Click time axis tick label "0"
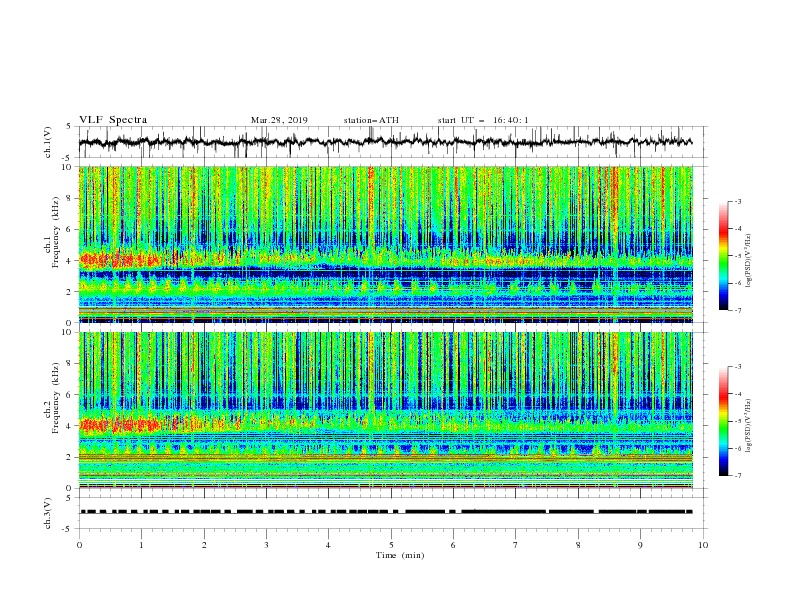This screenshot has width=792, height=612. (x=79, y=545)
